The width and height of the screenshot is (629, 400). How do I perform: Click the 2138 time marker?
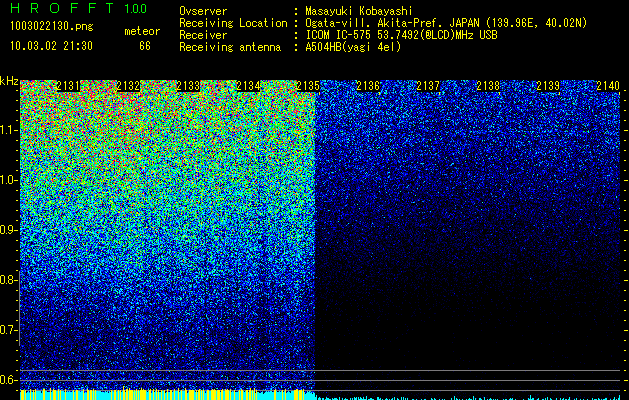click(488, 86)
